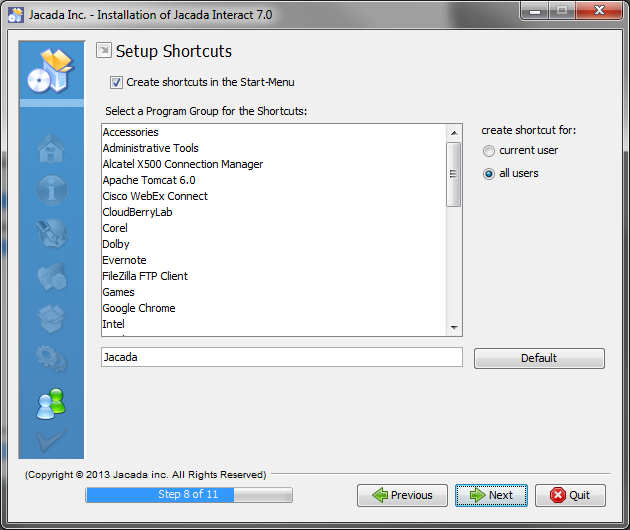Select Games program group
Image resolution: width=630 pixels, height=530 pixels.
tap(274, 292)
